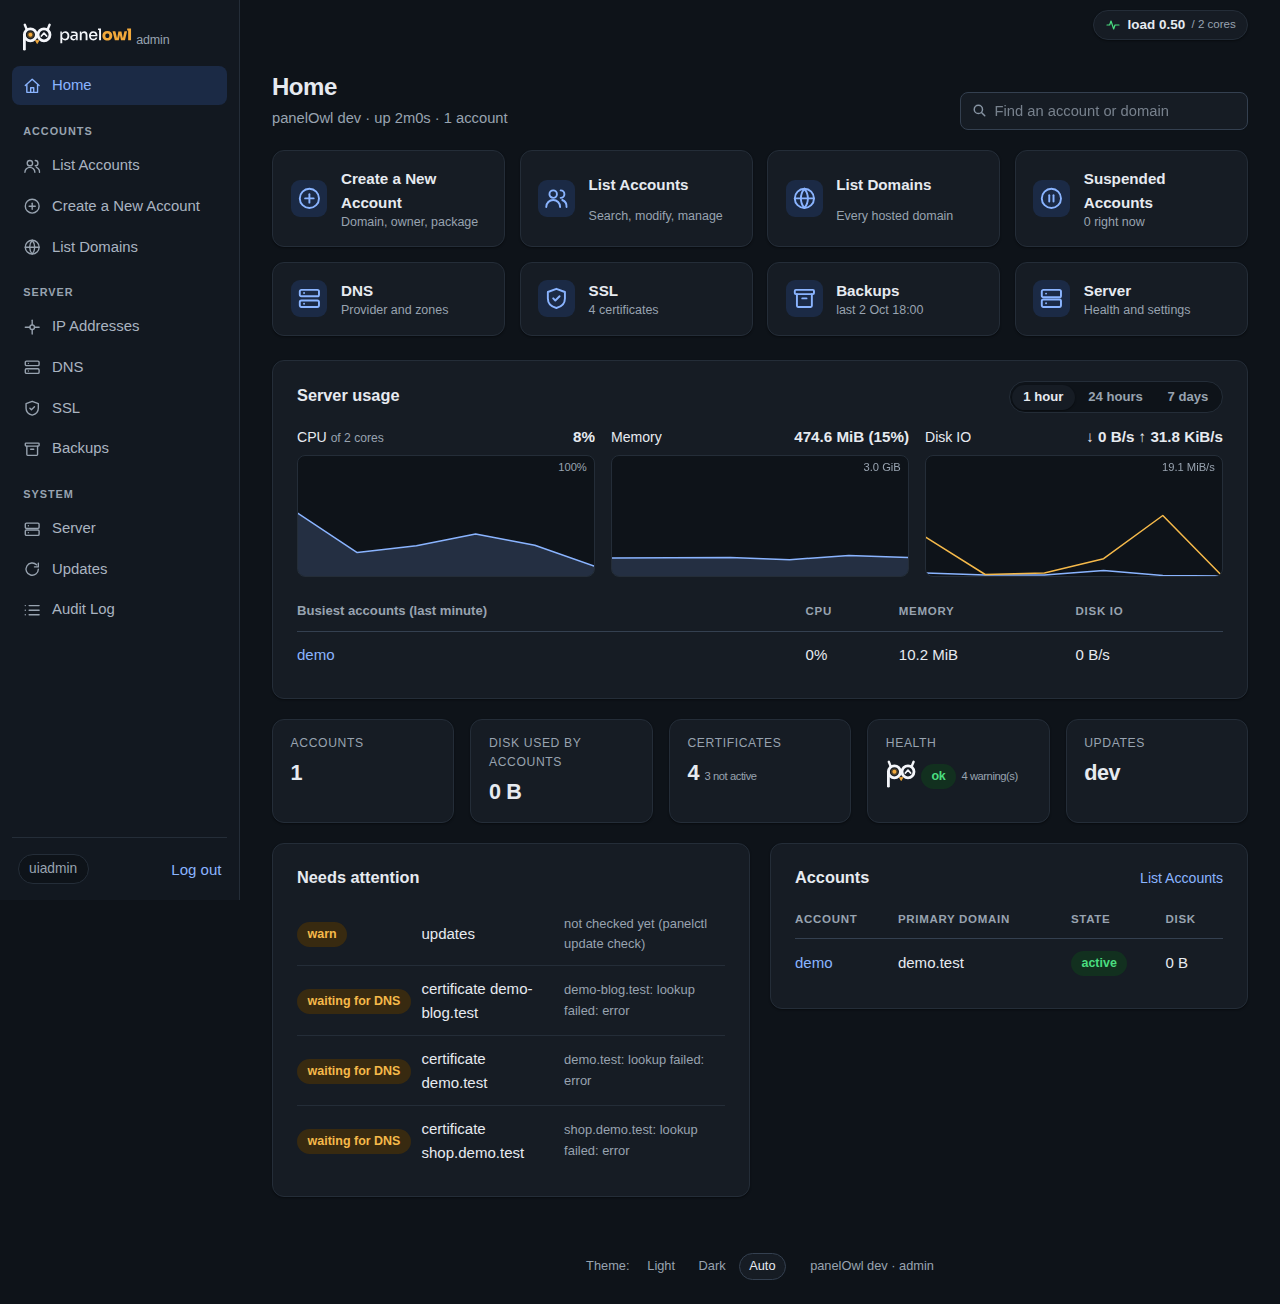The width and height of the screenshot is (1280, 1304).
Task: Select the 1 hour usage range
Action: pyautogui.click(x=1043, y=397)
